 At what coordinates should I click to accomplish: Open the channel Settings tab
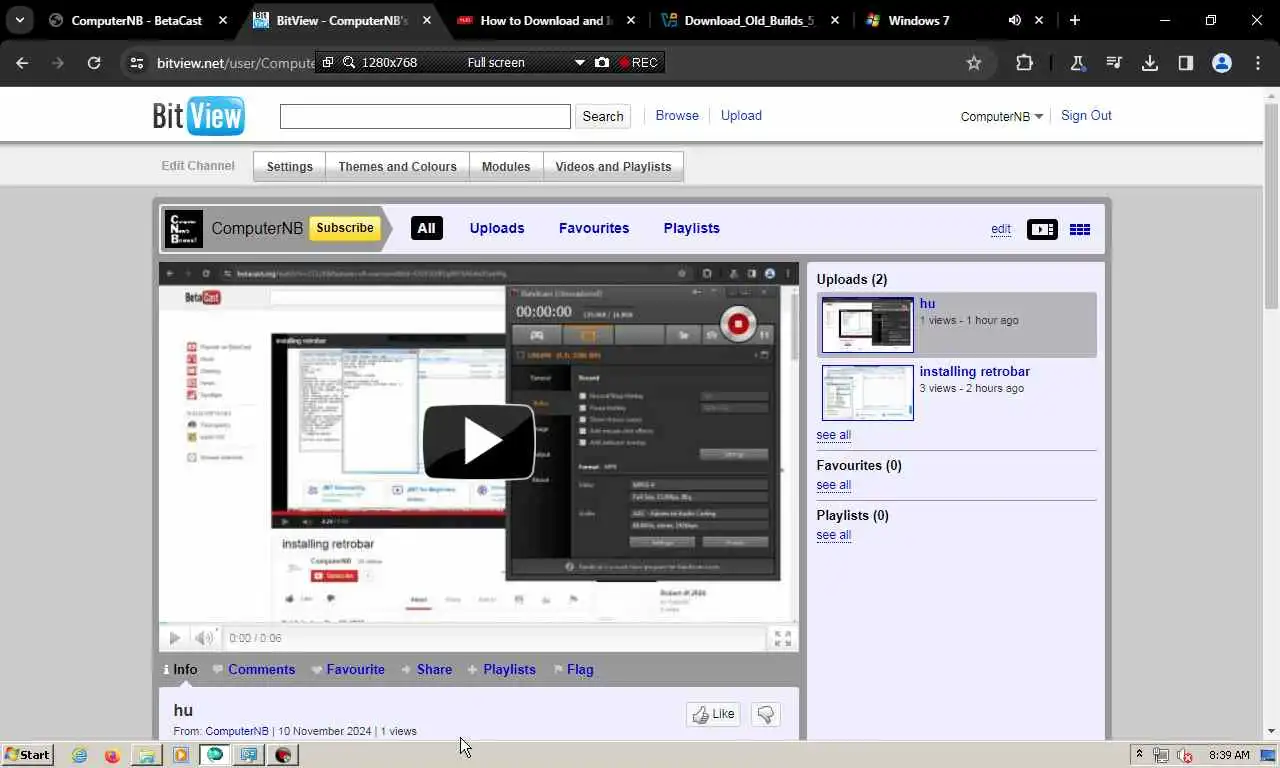pos(290,167)
